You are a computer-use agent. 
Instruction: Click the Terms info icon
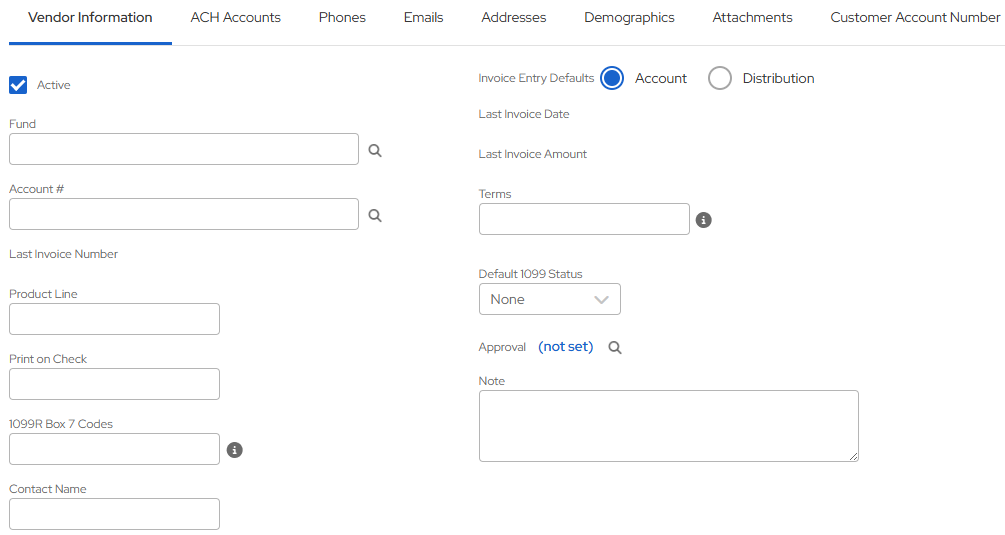[x=703, y=220]
